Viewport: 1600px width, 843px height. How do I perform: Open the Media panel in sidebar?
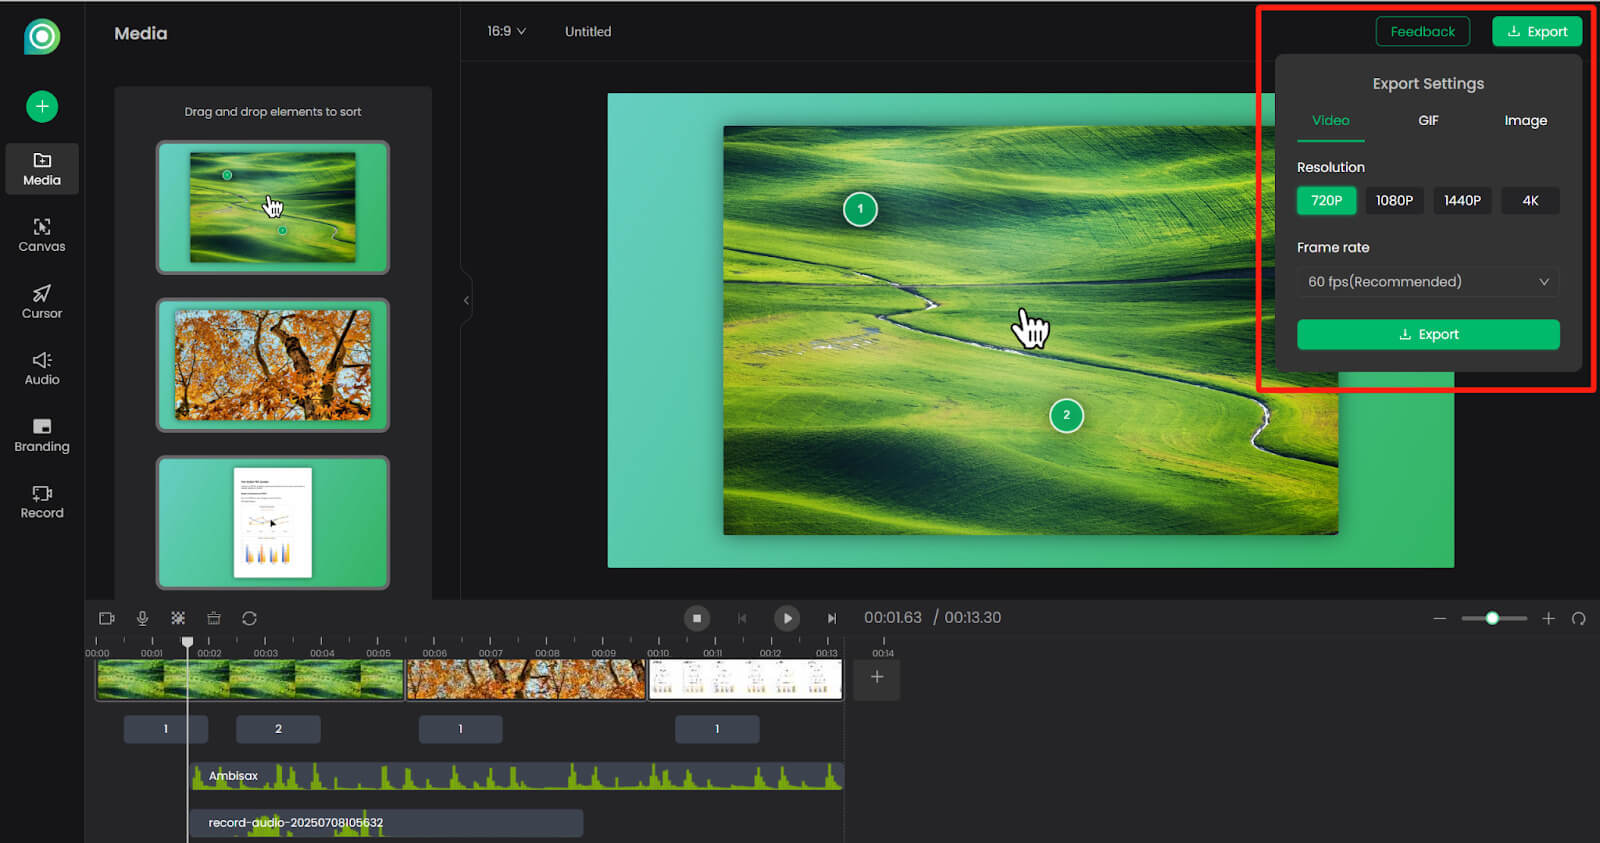[42, 169]
